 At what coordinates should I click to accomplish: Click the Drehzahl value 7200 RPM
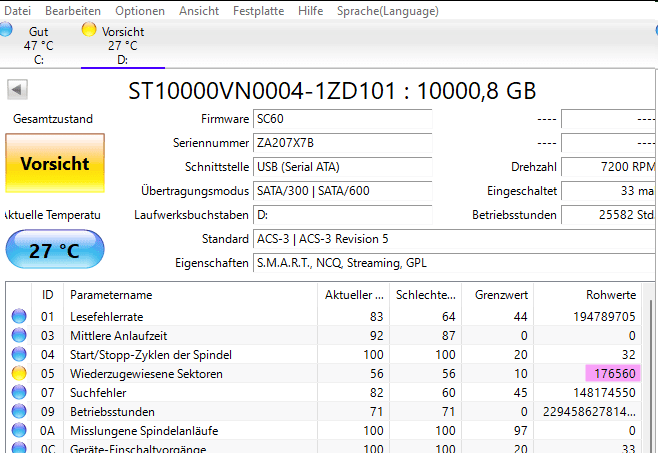point(608,167)
